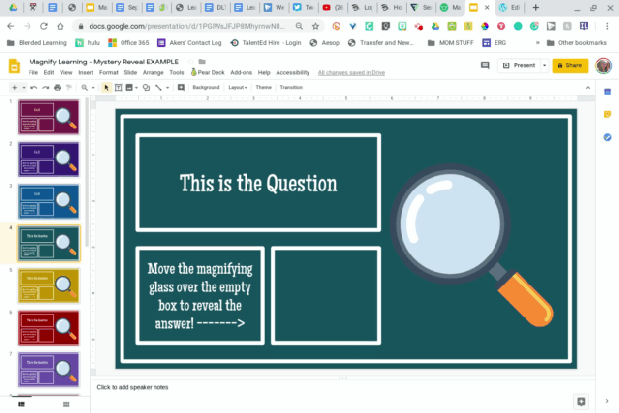Open the 'All changes saved in Drive' link
The image size is (619, 413).
pos(351,73)
